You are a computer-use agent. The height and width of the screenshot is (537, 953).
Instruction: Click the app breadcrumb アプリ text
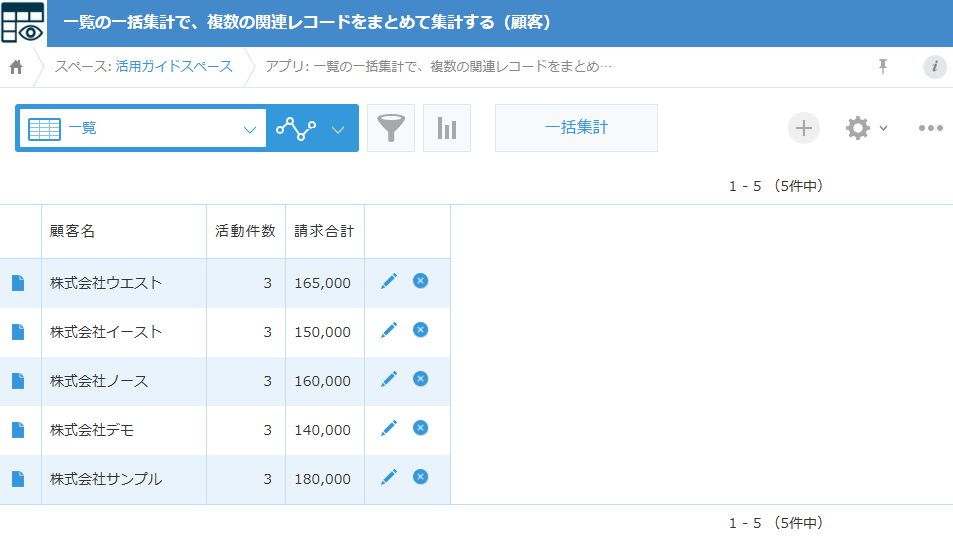[x=438, y=66]
